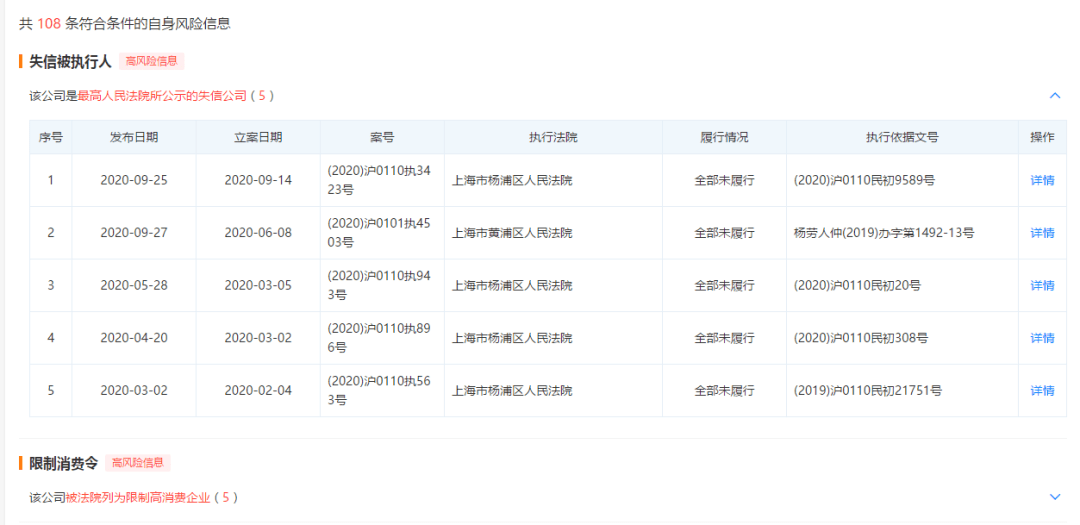This screenshot has width=1080, height=525.
Task: Open 详情 for case (2020)沪0110执3423号
Action: pos(1042,181)
